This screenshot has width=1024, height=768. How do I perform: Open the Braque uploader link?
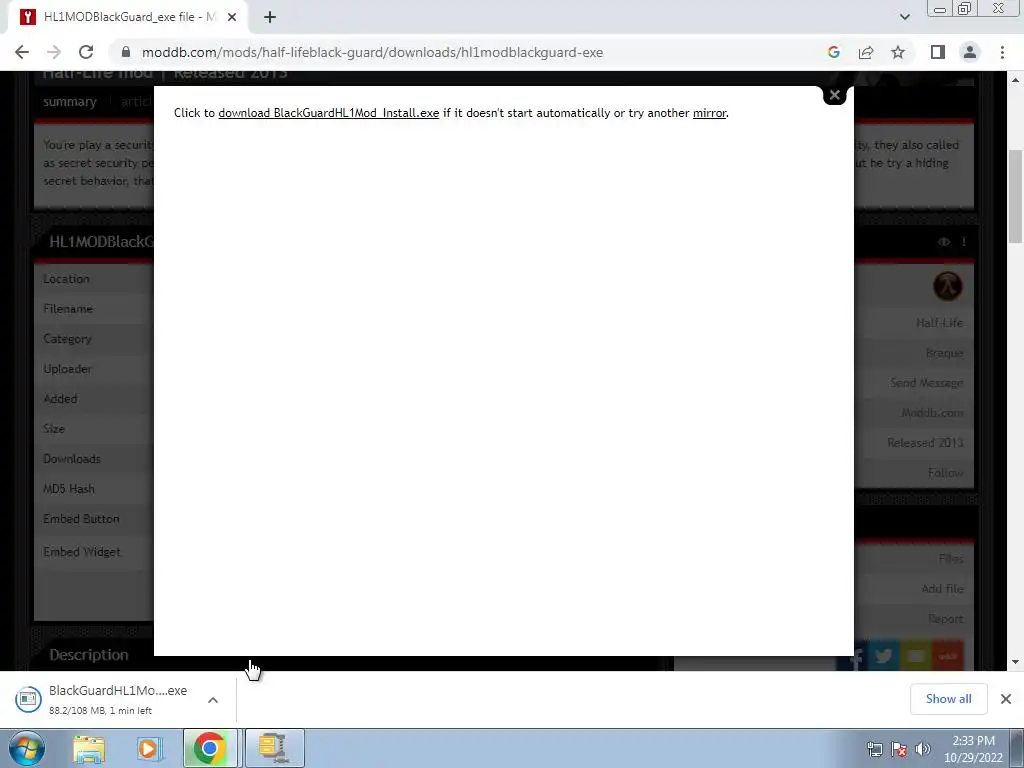[x=944, y=353]
